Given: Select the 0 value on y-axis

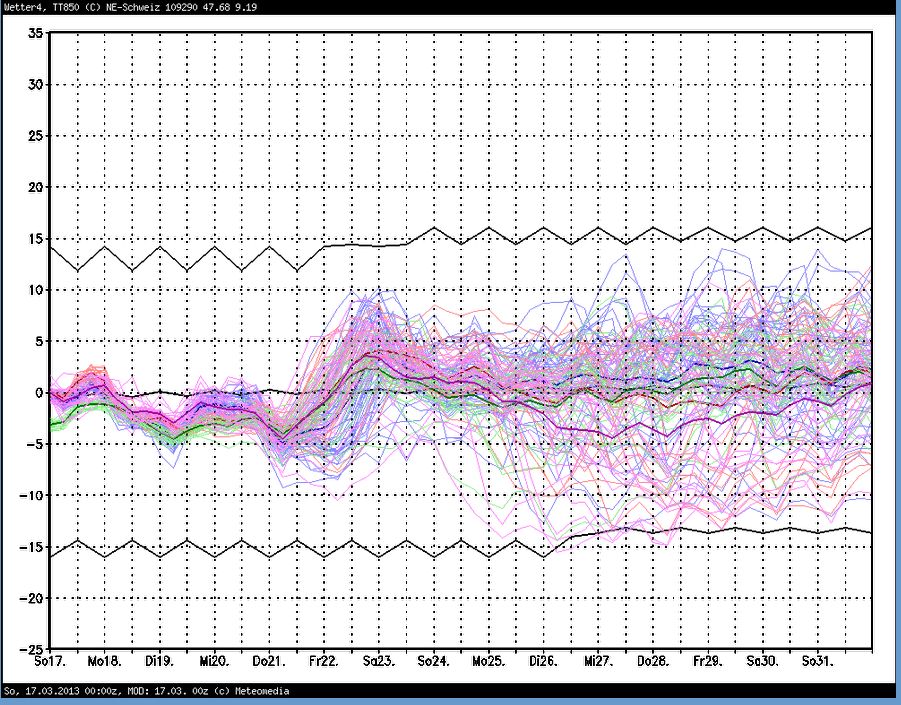Looking at the screenshot, I should click(x=38, y=392).
